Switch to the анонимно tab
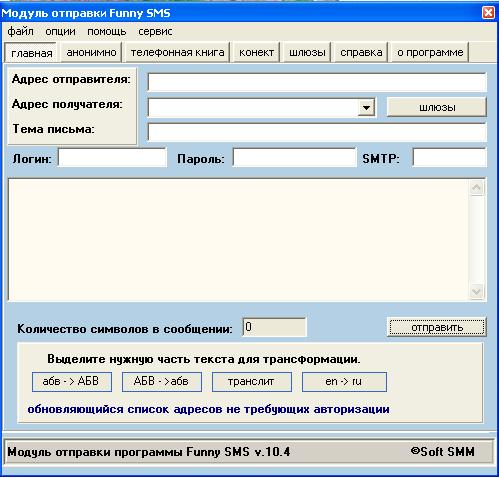 tap(91, 52)
